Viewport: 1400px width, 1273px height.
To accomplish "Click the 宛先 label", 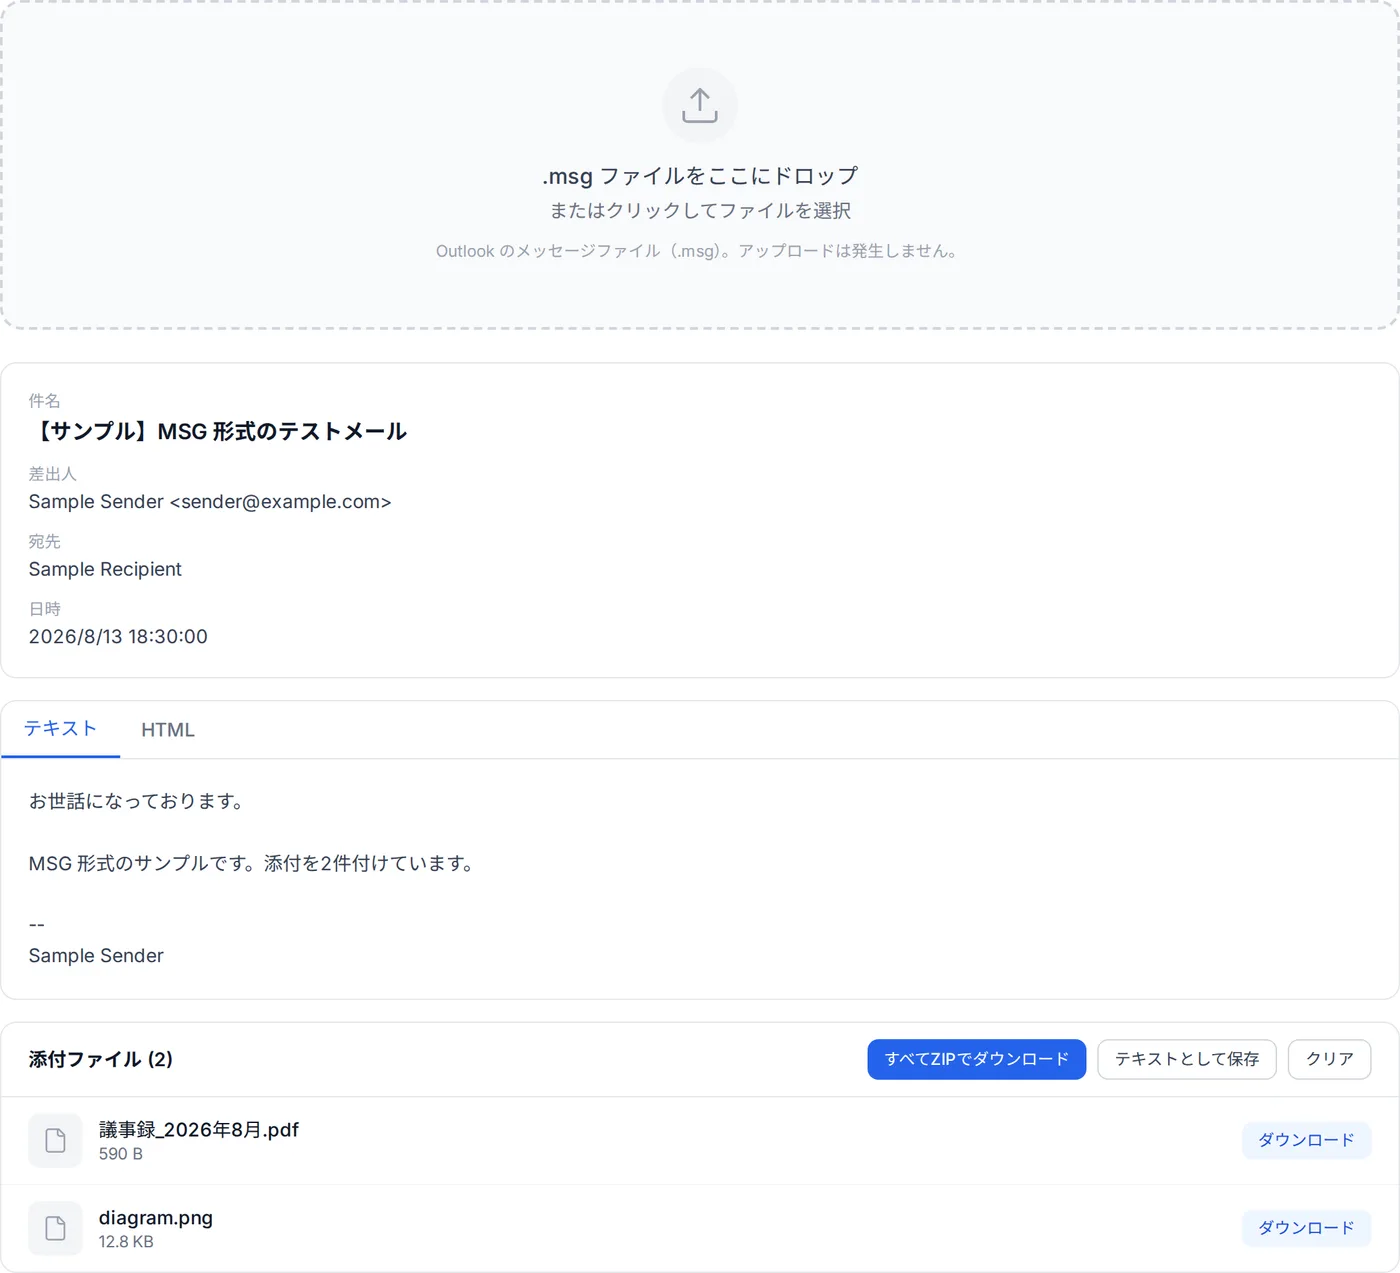I will click(44, 541).
